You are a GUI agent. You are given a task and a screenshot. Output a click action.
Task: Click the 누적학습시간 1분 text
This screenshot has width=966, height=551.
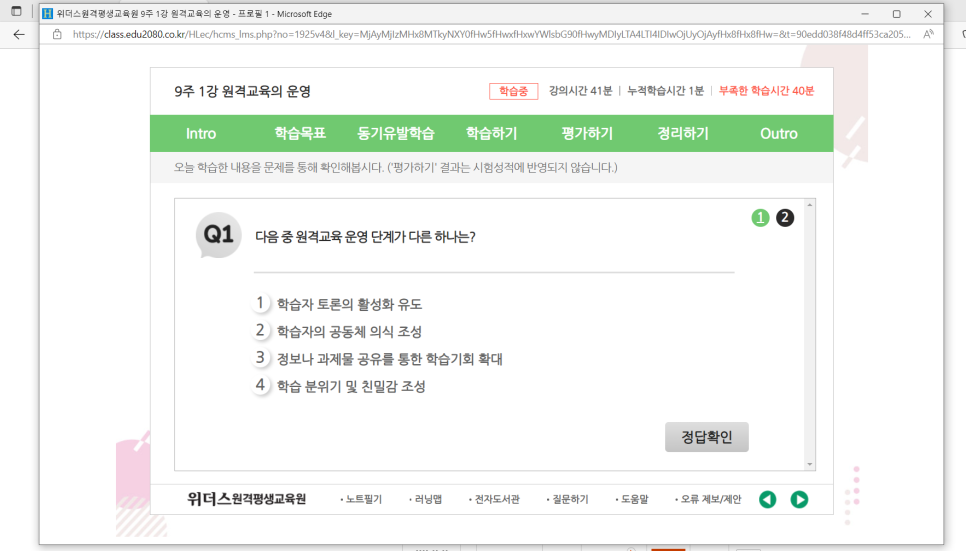click(x=665, y=91)
